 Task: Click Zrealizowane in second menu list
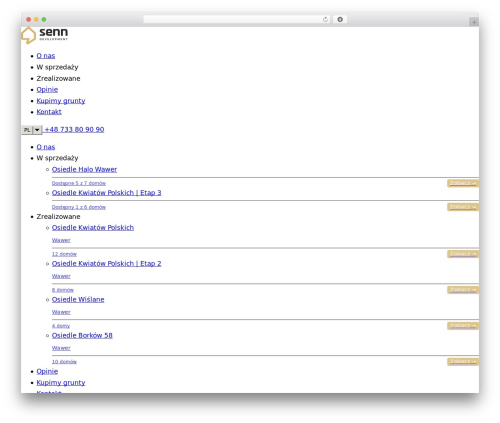pyautogui.click(x=58, y=216)
